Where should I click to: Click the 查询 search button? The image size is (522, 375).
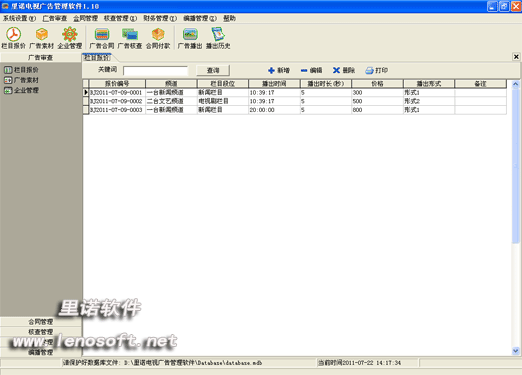(x=213, y=70)
